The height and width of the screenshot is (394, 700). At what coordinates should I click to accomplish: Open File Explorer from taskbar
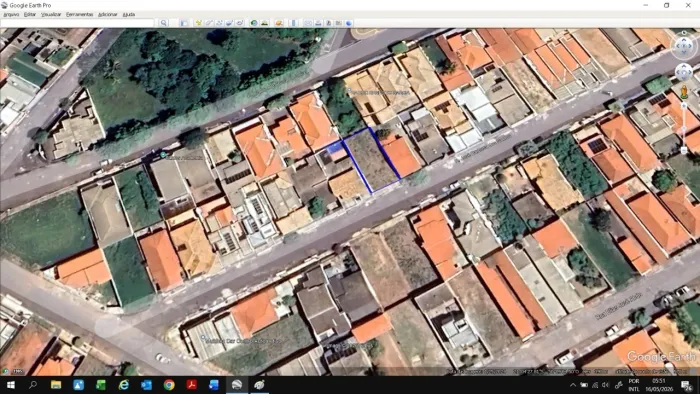[56, 385]
